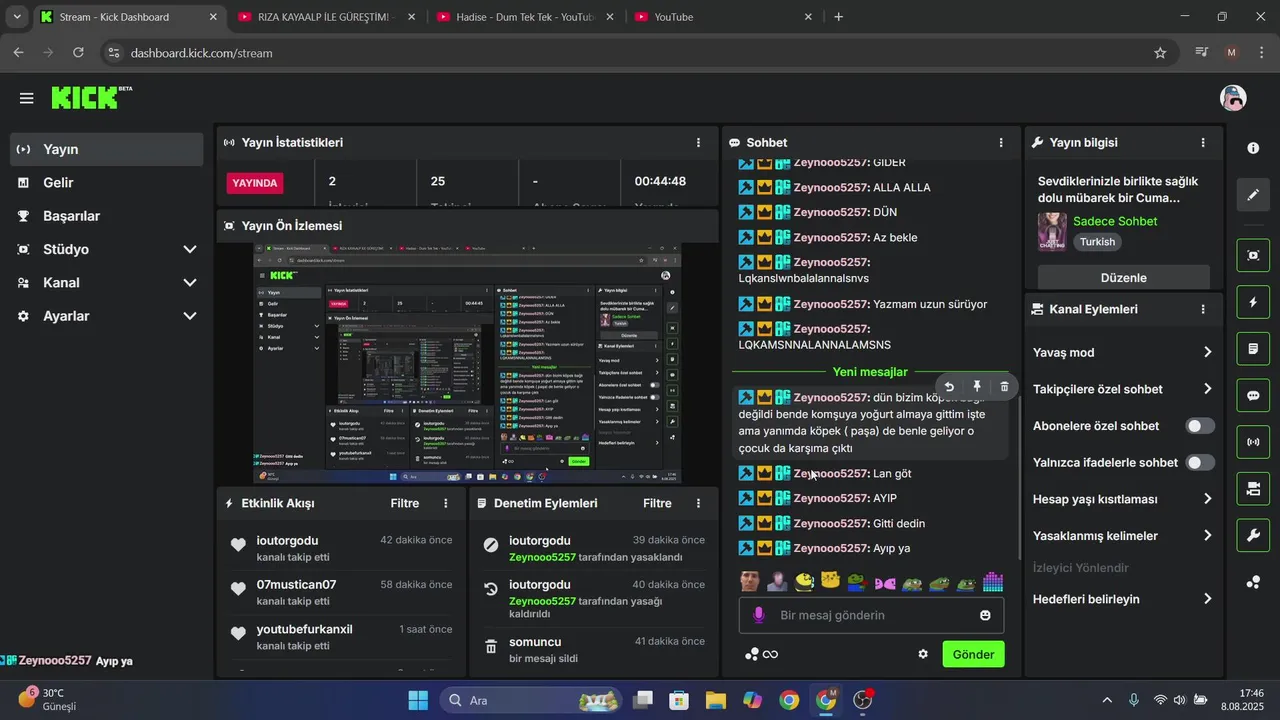Click the stream preview icon in right toolbar
1280x720 pixels.
pos(1253,255)
